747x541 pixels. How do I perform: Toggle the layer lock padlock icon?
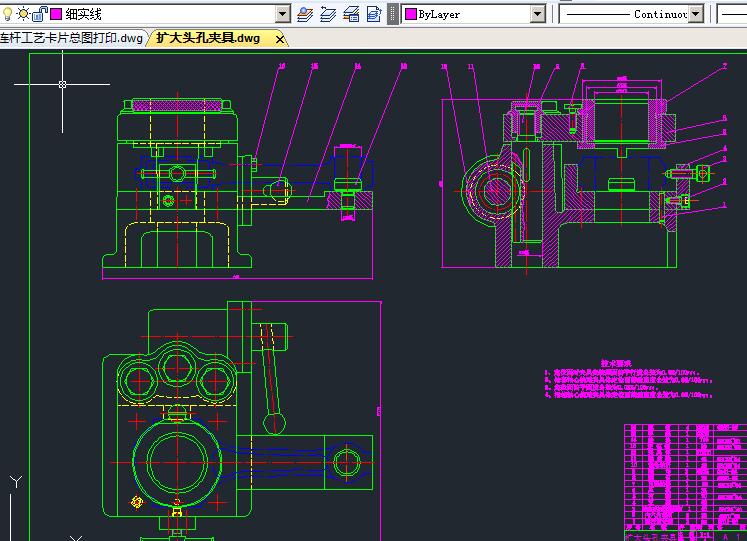(38, 14)
